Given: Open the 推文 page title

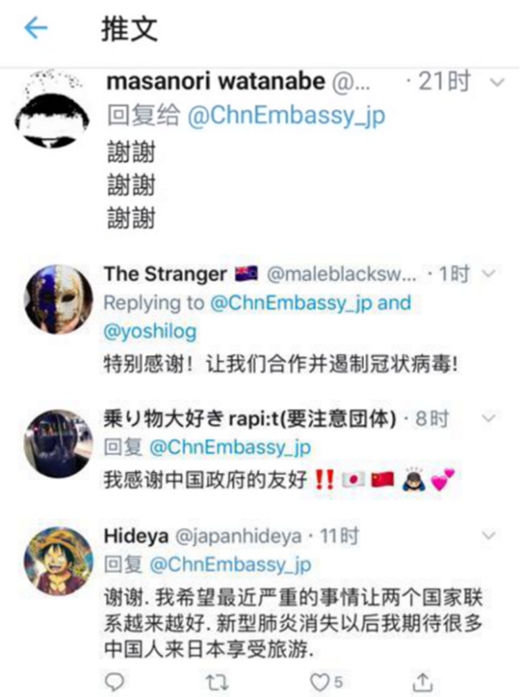Looking at the screenshot, I should pyautogui.click(x=129, y=29).
